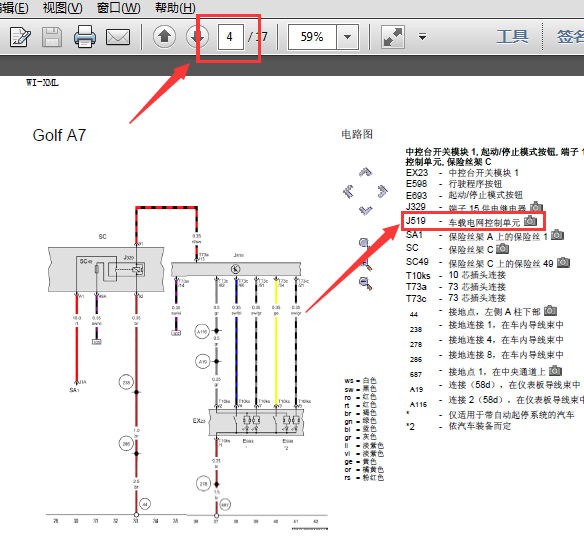Click the edit/sign document pencil icon

coord(20,37)
